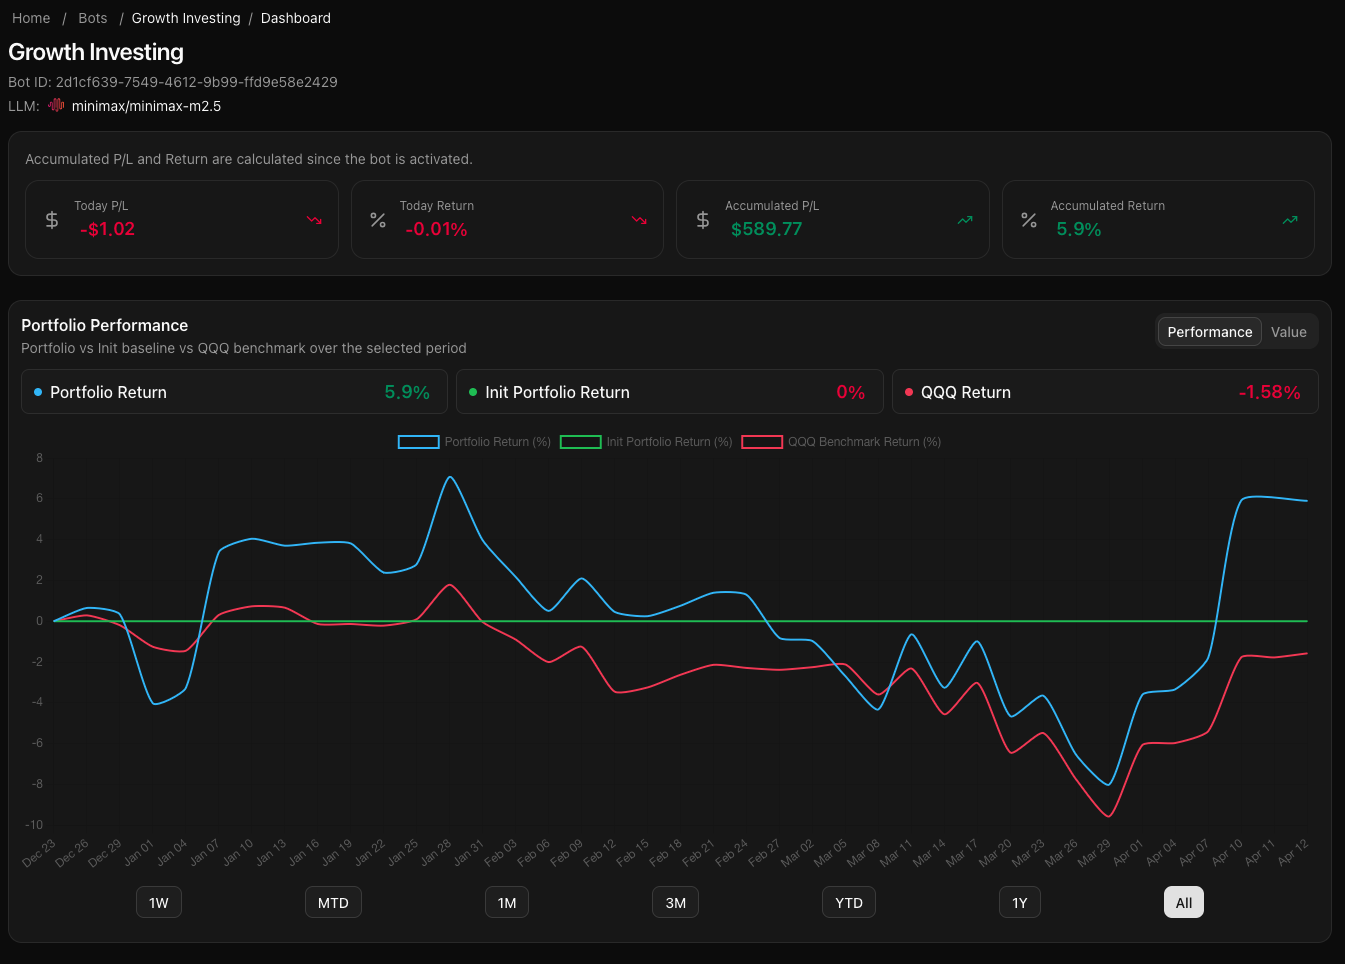The height and width of the screenshot is (964, 1345).
Task: Switch chart to Value view
Action: coord(1288,332)
